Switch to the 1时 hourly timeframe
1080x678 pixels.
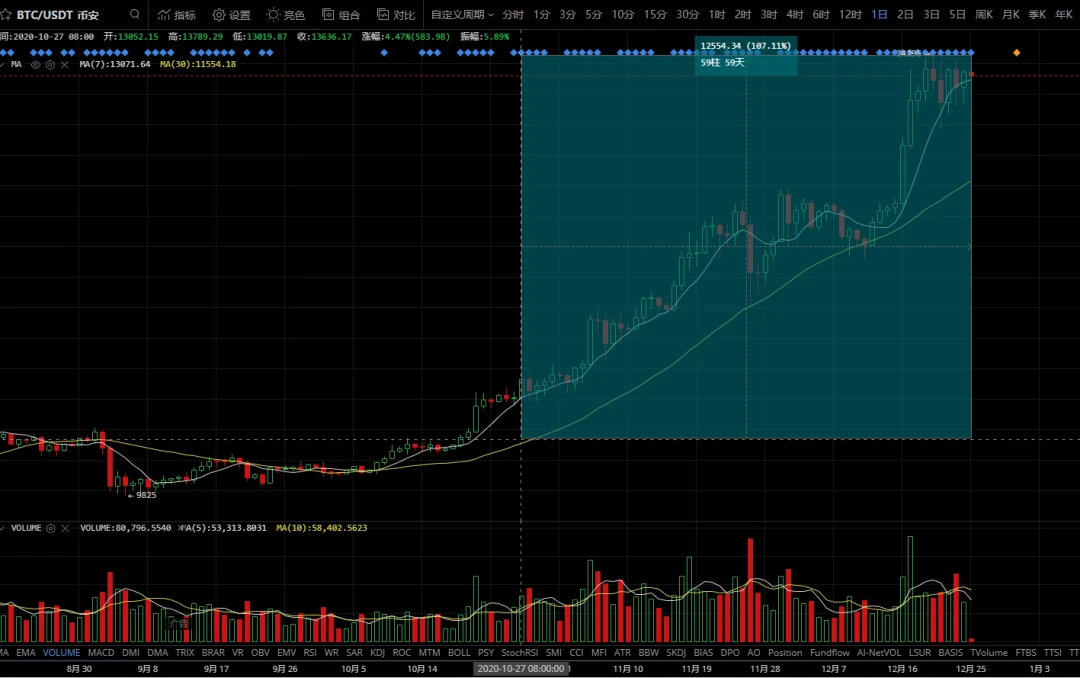click(x=717, y=14)
